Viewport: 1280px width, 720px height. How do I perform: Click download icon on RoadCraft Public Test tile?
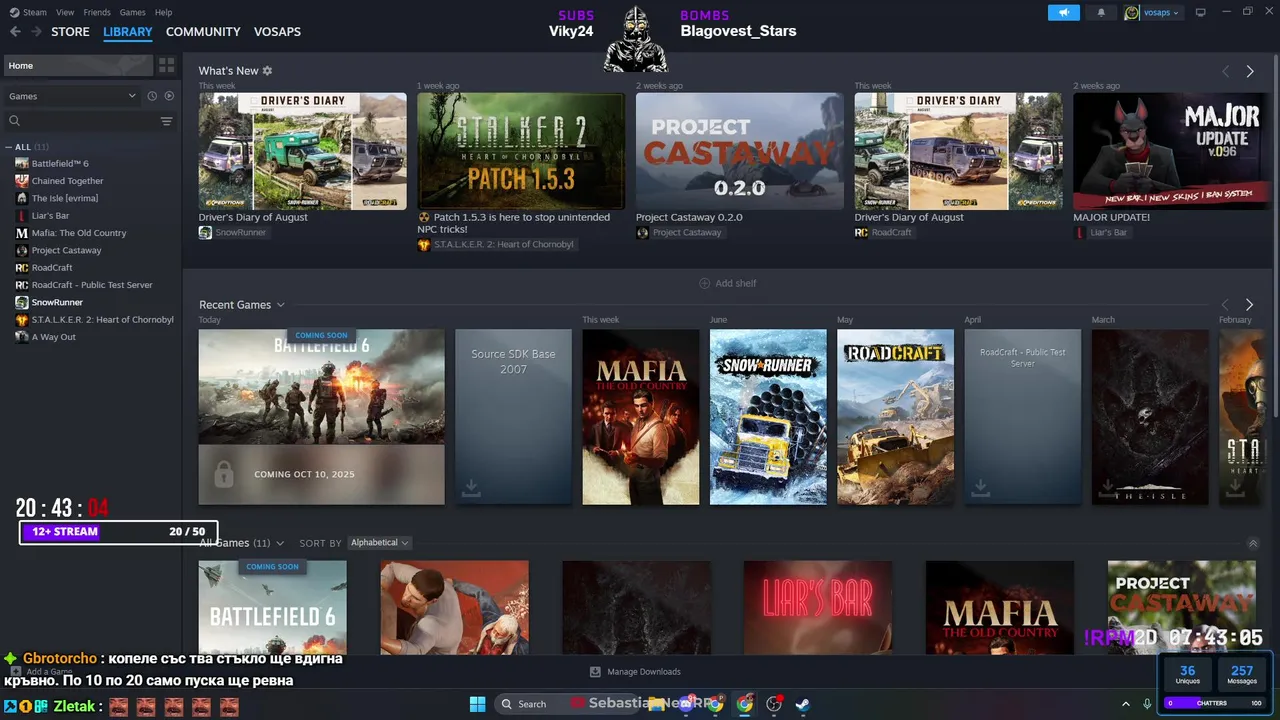980,487
